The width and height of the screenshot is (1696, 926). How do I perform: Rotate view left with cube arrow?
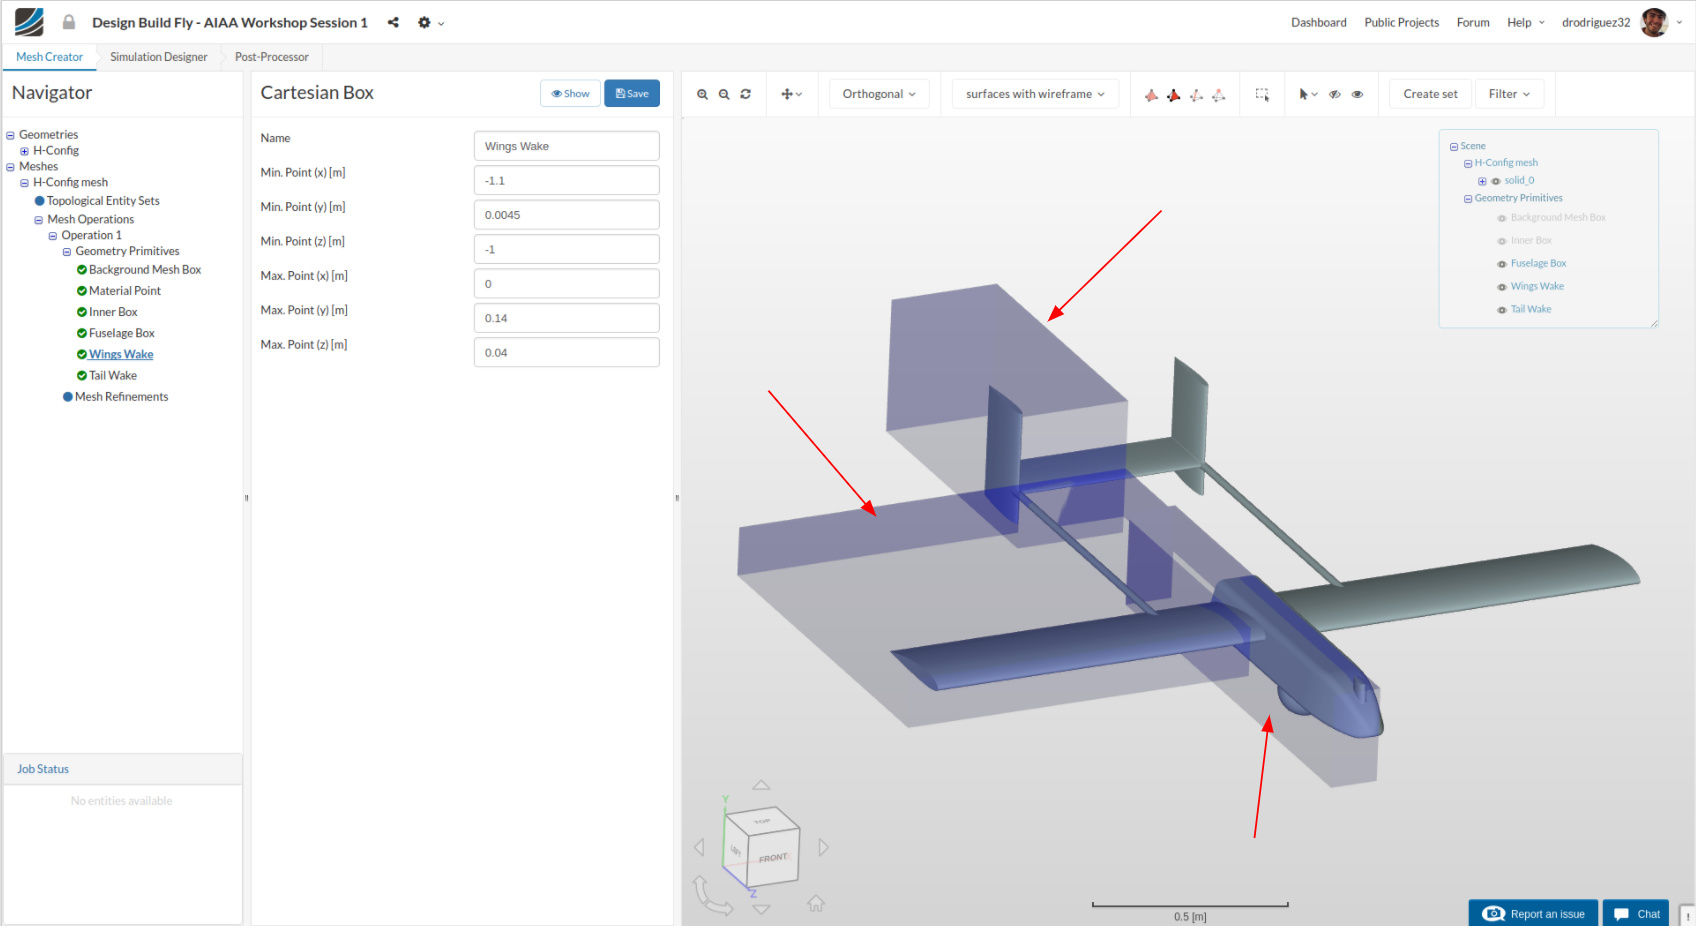click(x=699, y=847)
